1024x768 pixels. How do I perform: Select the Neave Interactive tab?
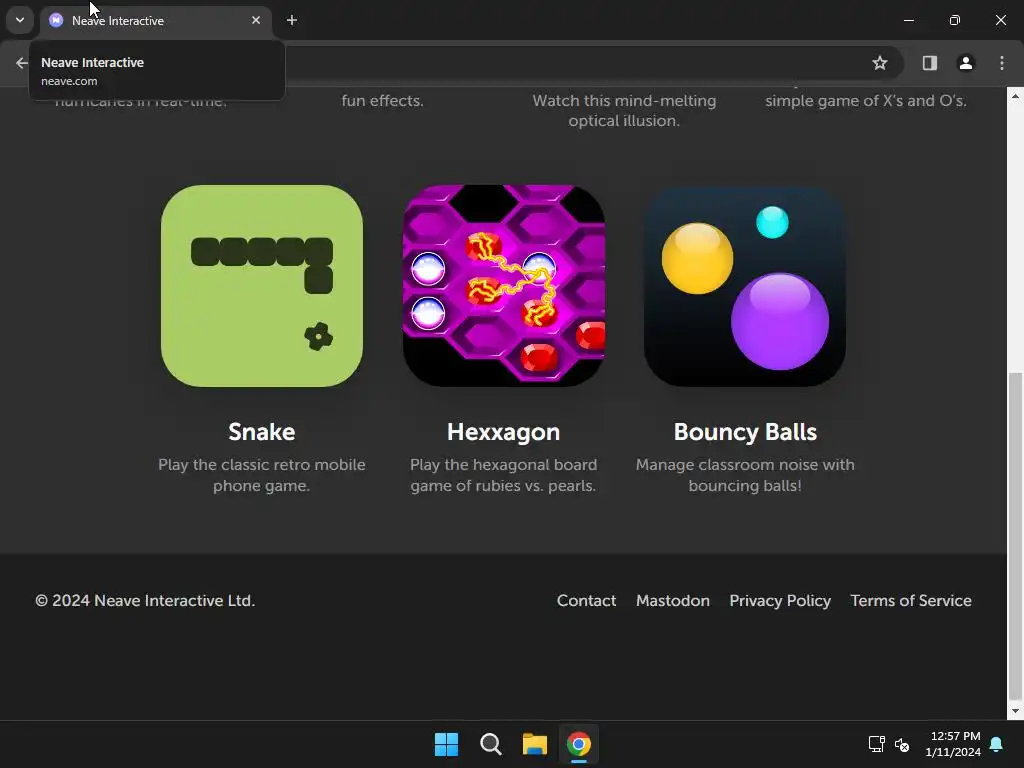[x=157, y=21]
